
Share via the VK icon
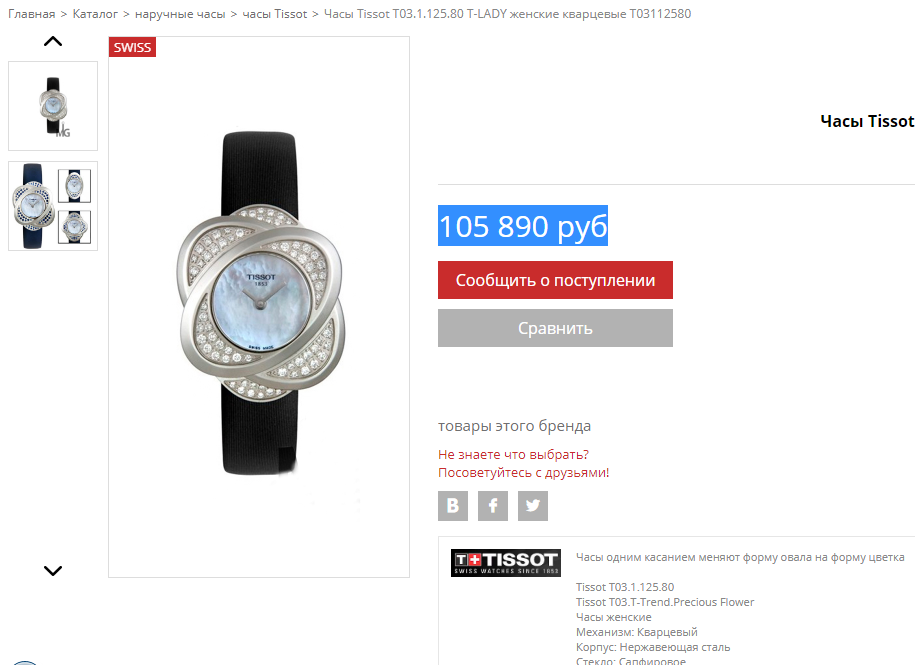(453, 505)
